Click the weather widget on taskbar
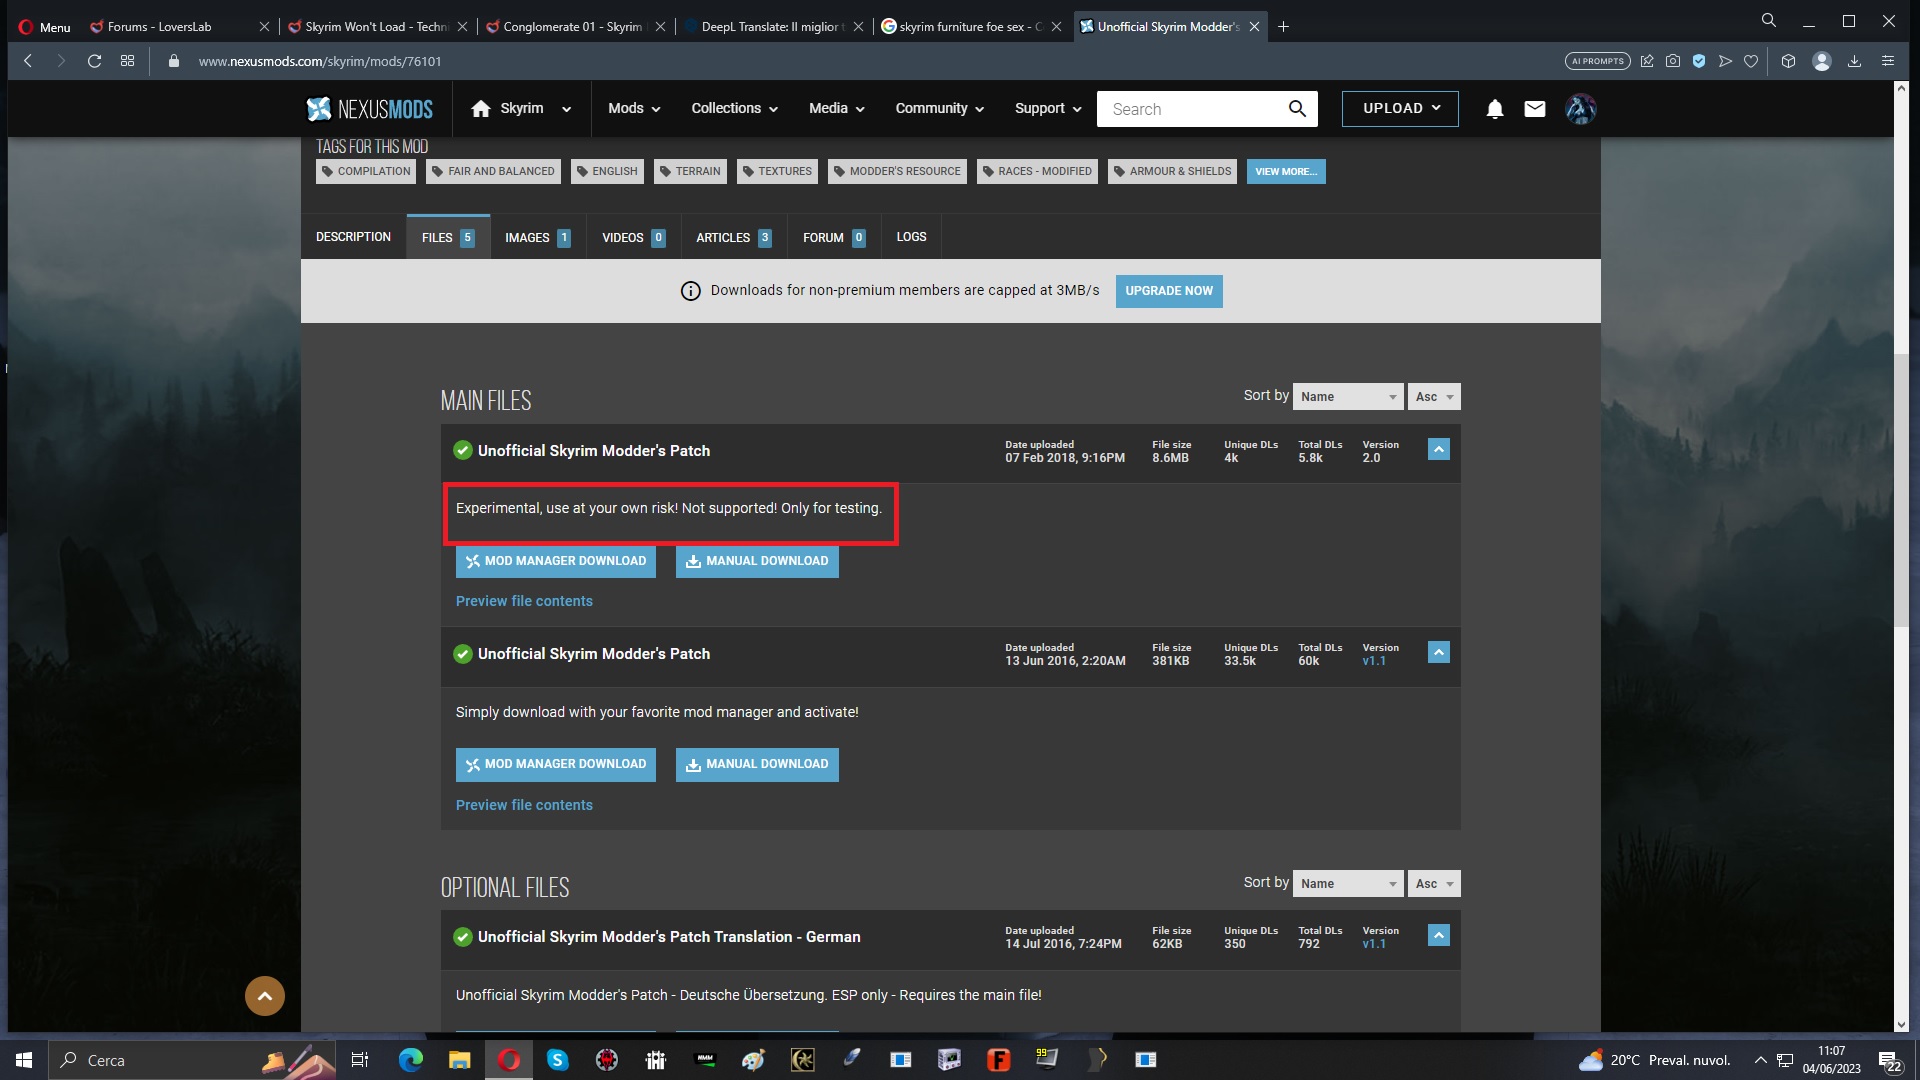Screen dimensions: 1920x1080 1655,1060
